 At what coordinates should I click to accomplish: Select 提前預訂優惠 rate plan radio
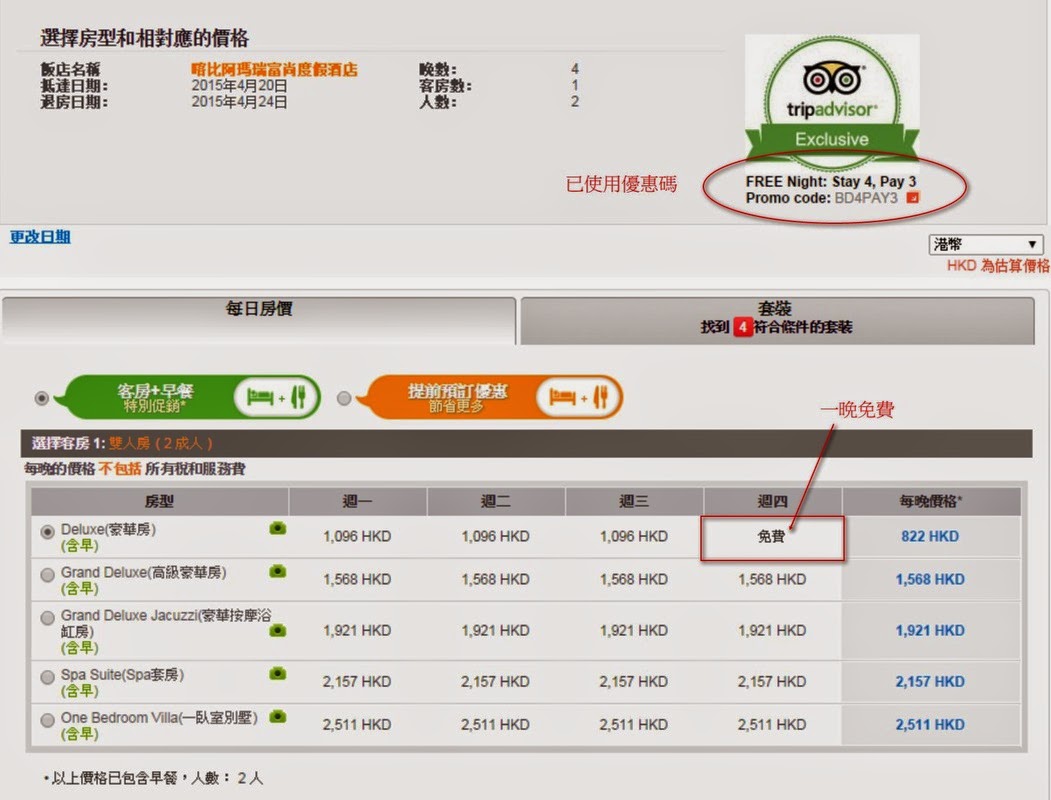click(x=345, y=398)
